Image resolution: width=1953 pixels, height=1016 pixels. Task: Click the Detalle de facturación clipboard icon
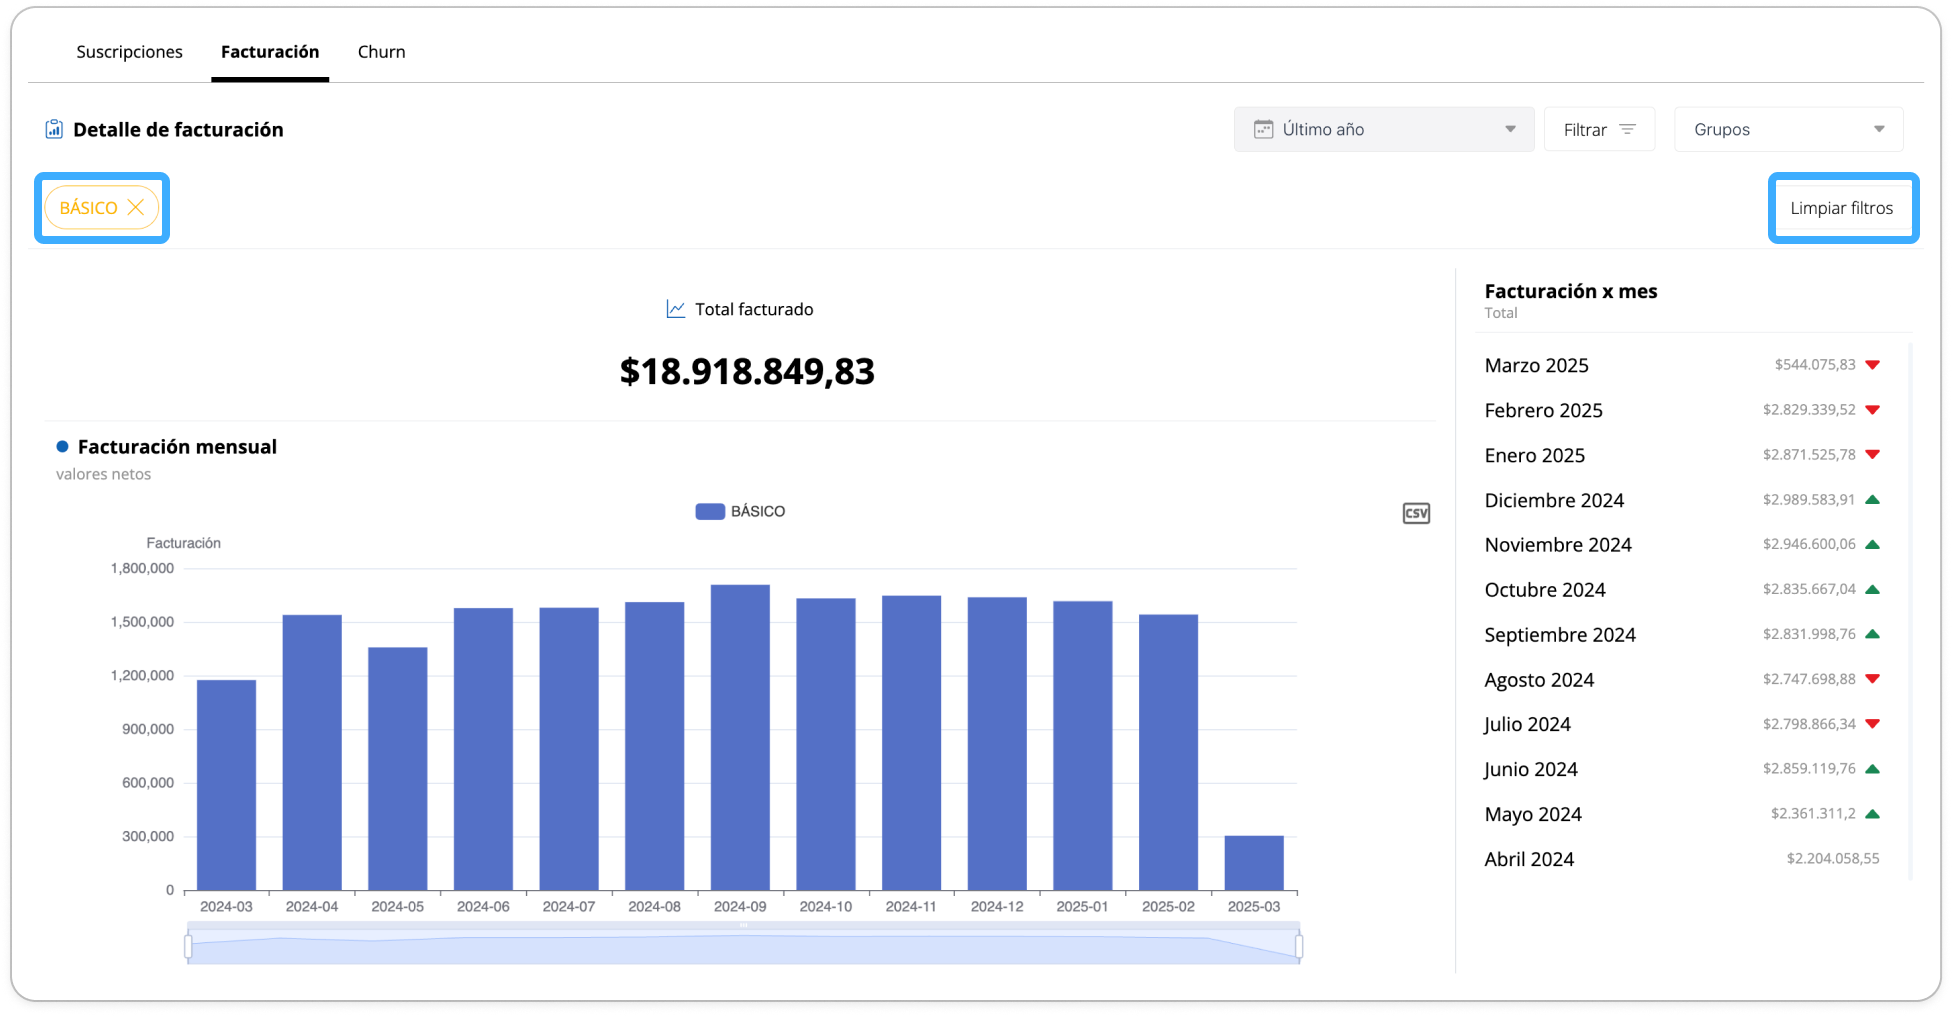[54, 129]
